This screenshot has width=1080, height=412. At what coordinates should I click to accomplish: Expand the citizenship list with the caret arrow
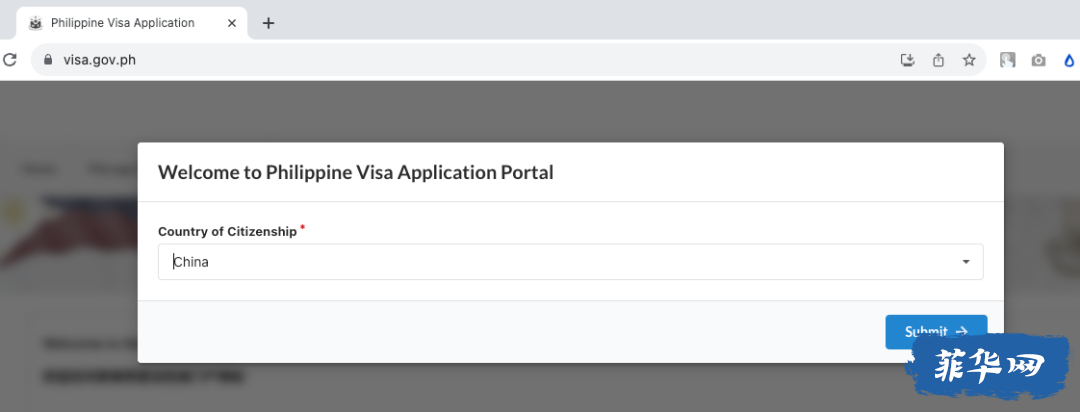[x=966, y=262]
